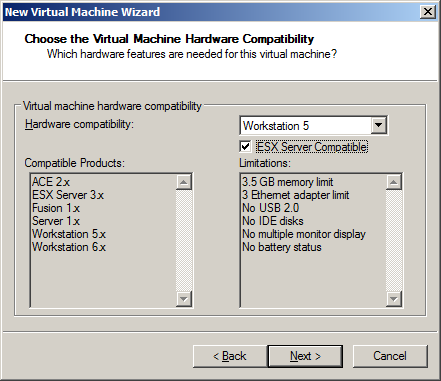Click the No IDE disks limitation

(273, 221)
